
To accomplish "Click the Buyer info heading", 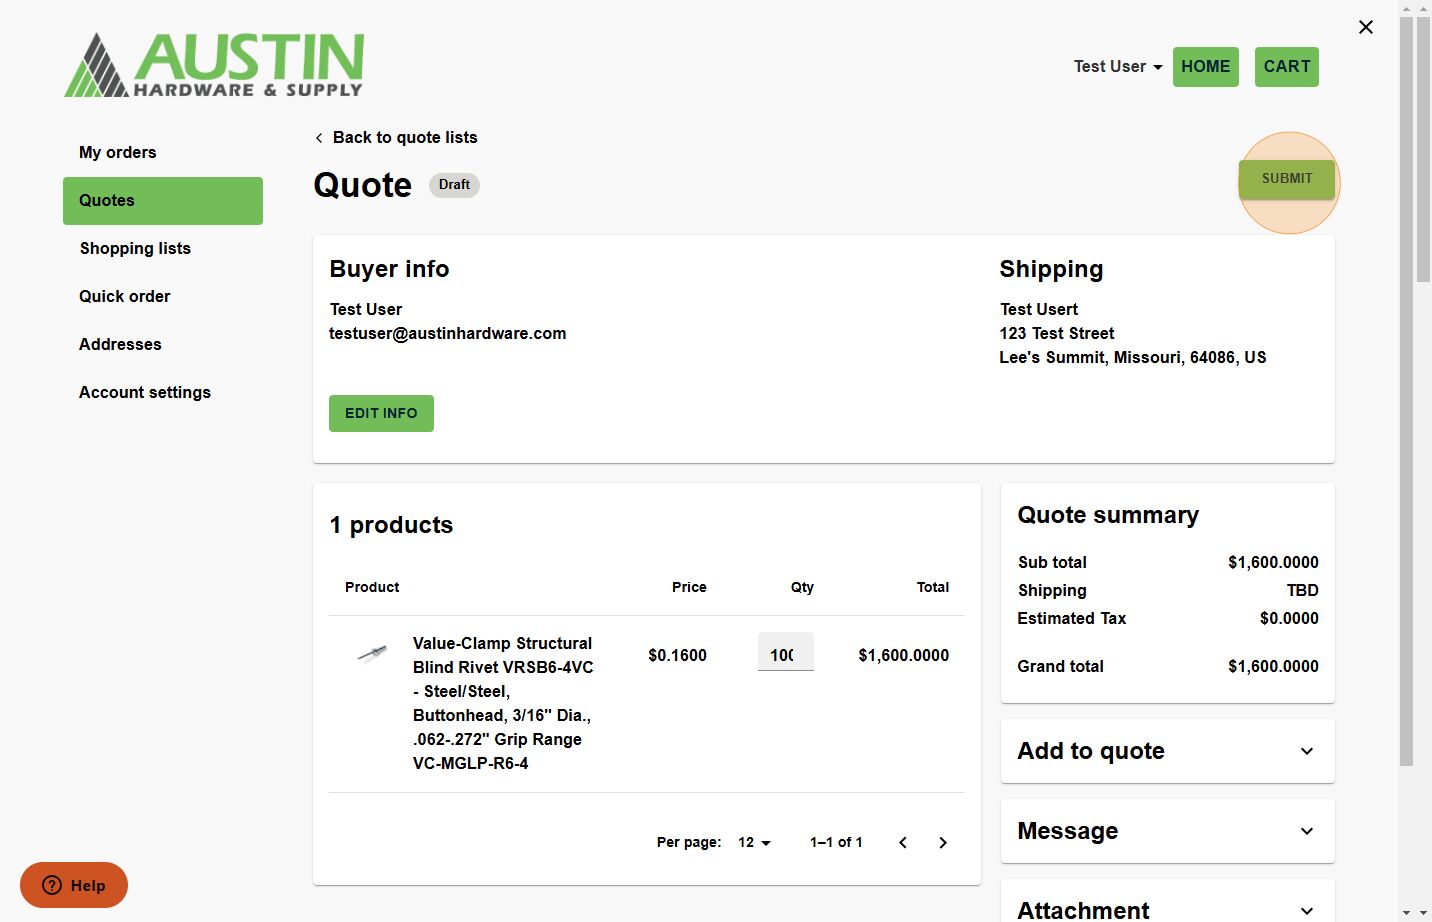I will pyautogui.click(x=389, y=269).
